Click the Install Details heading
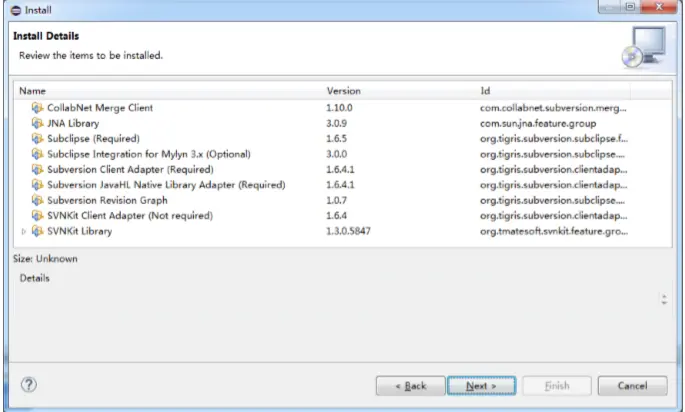Screen dimensions: 685x412 pyautogui.click(x=46, y=36)
